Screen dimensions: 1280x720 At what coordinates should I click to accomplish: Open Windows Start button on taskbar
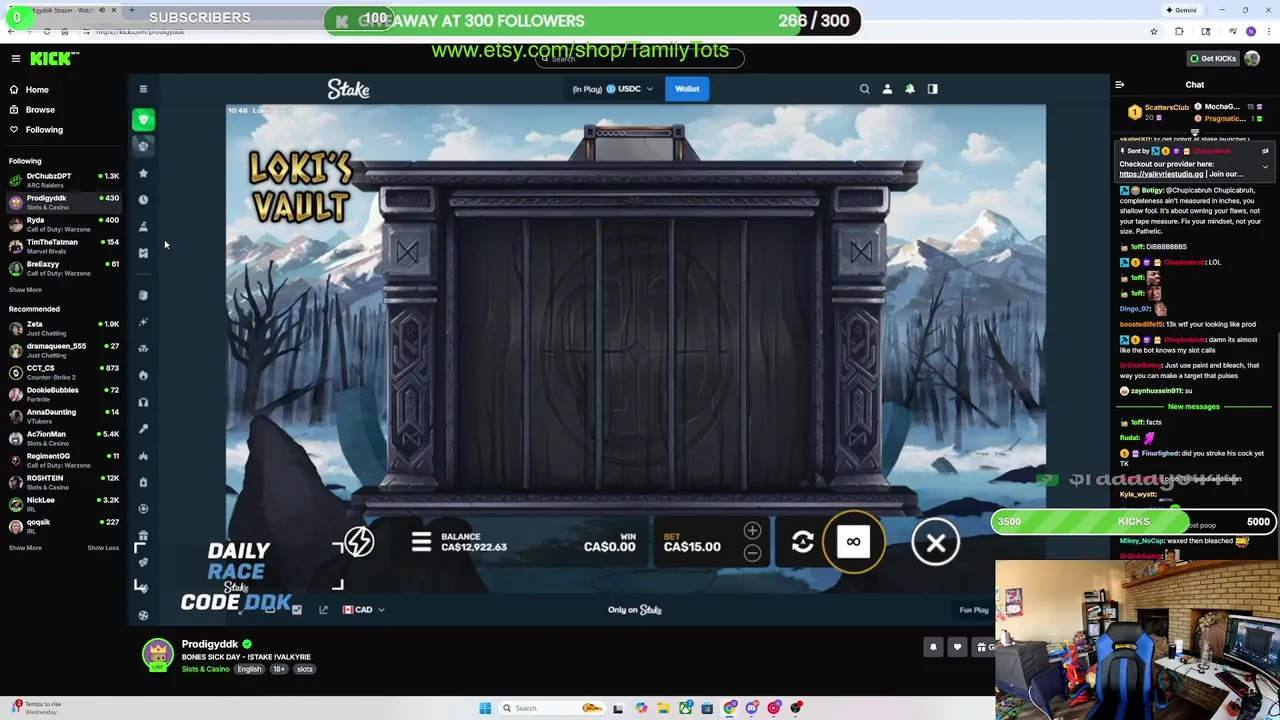[x=485, y=708]
